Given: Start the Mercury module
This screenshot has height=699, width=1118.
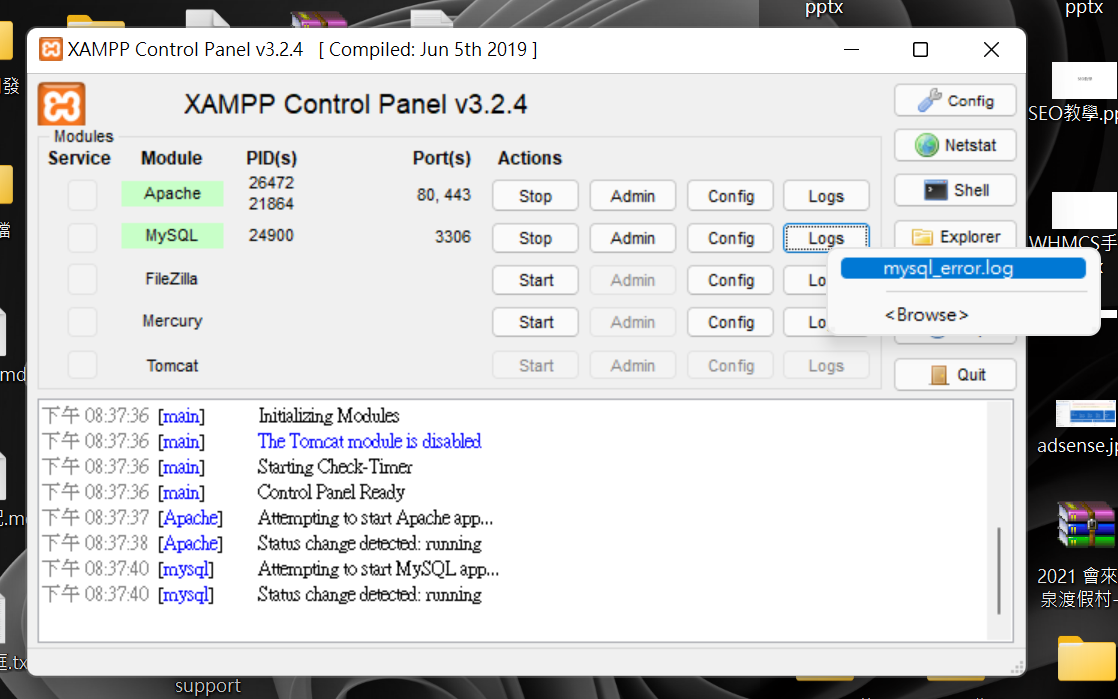Looking at the screenshot, I should coord(535,322).
